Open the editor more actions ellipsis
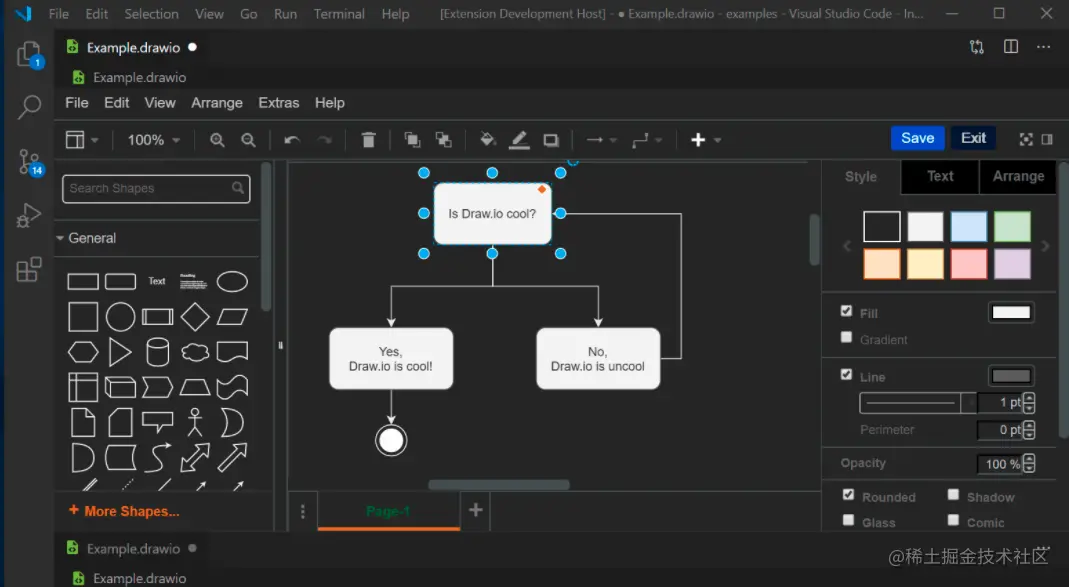Image resolution: width=1069 pixels, height=587 pixels. 1043,47
